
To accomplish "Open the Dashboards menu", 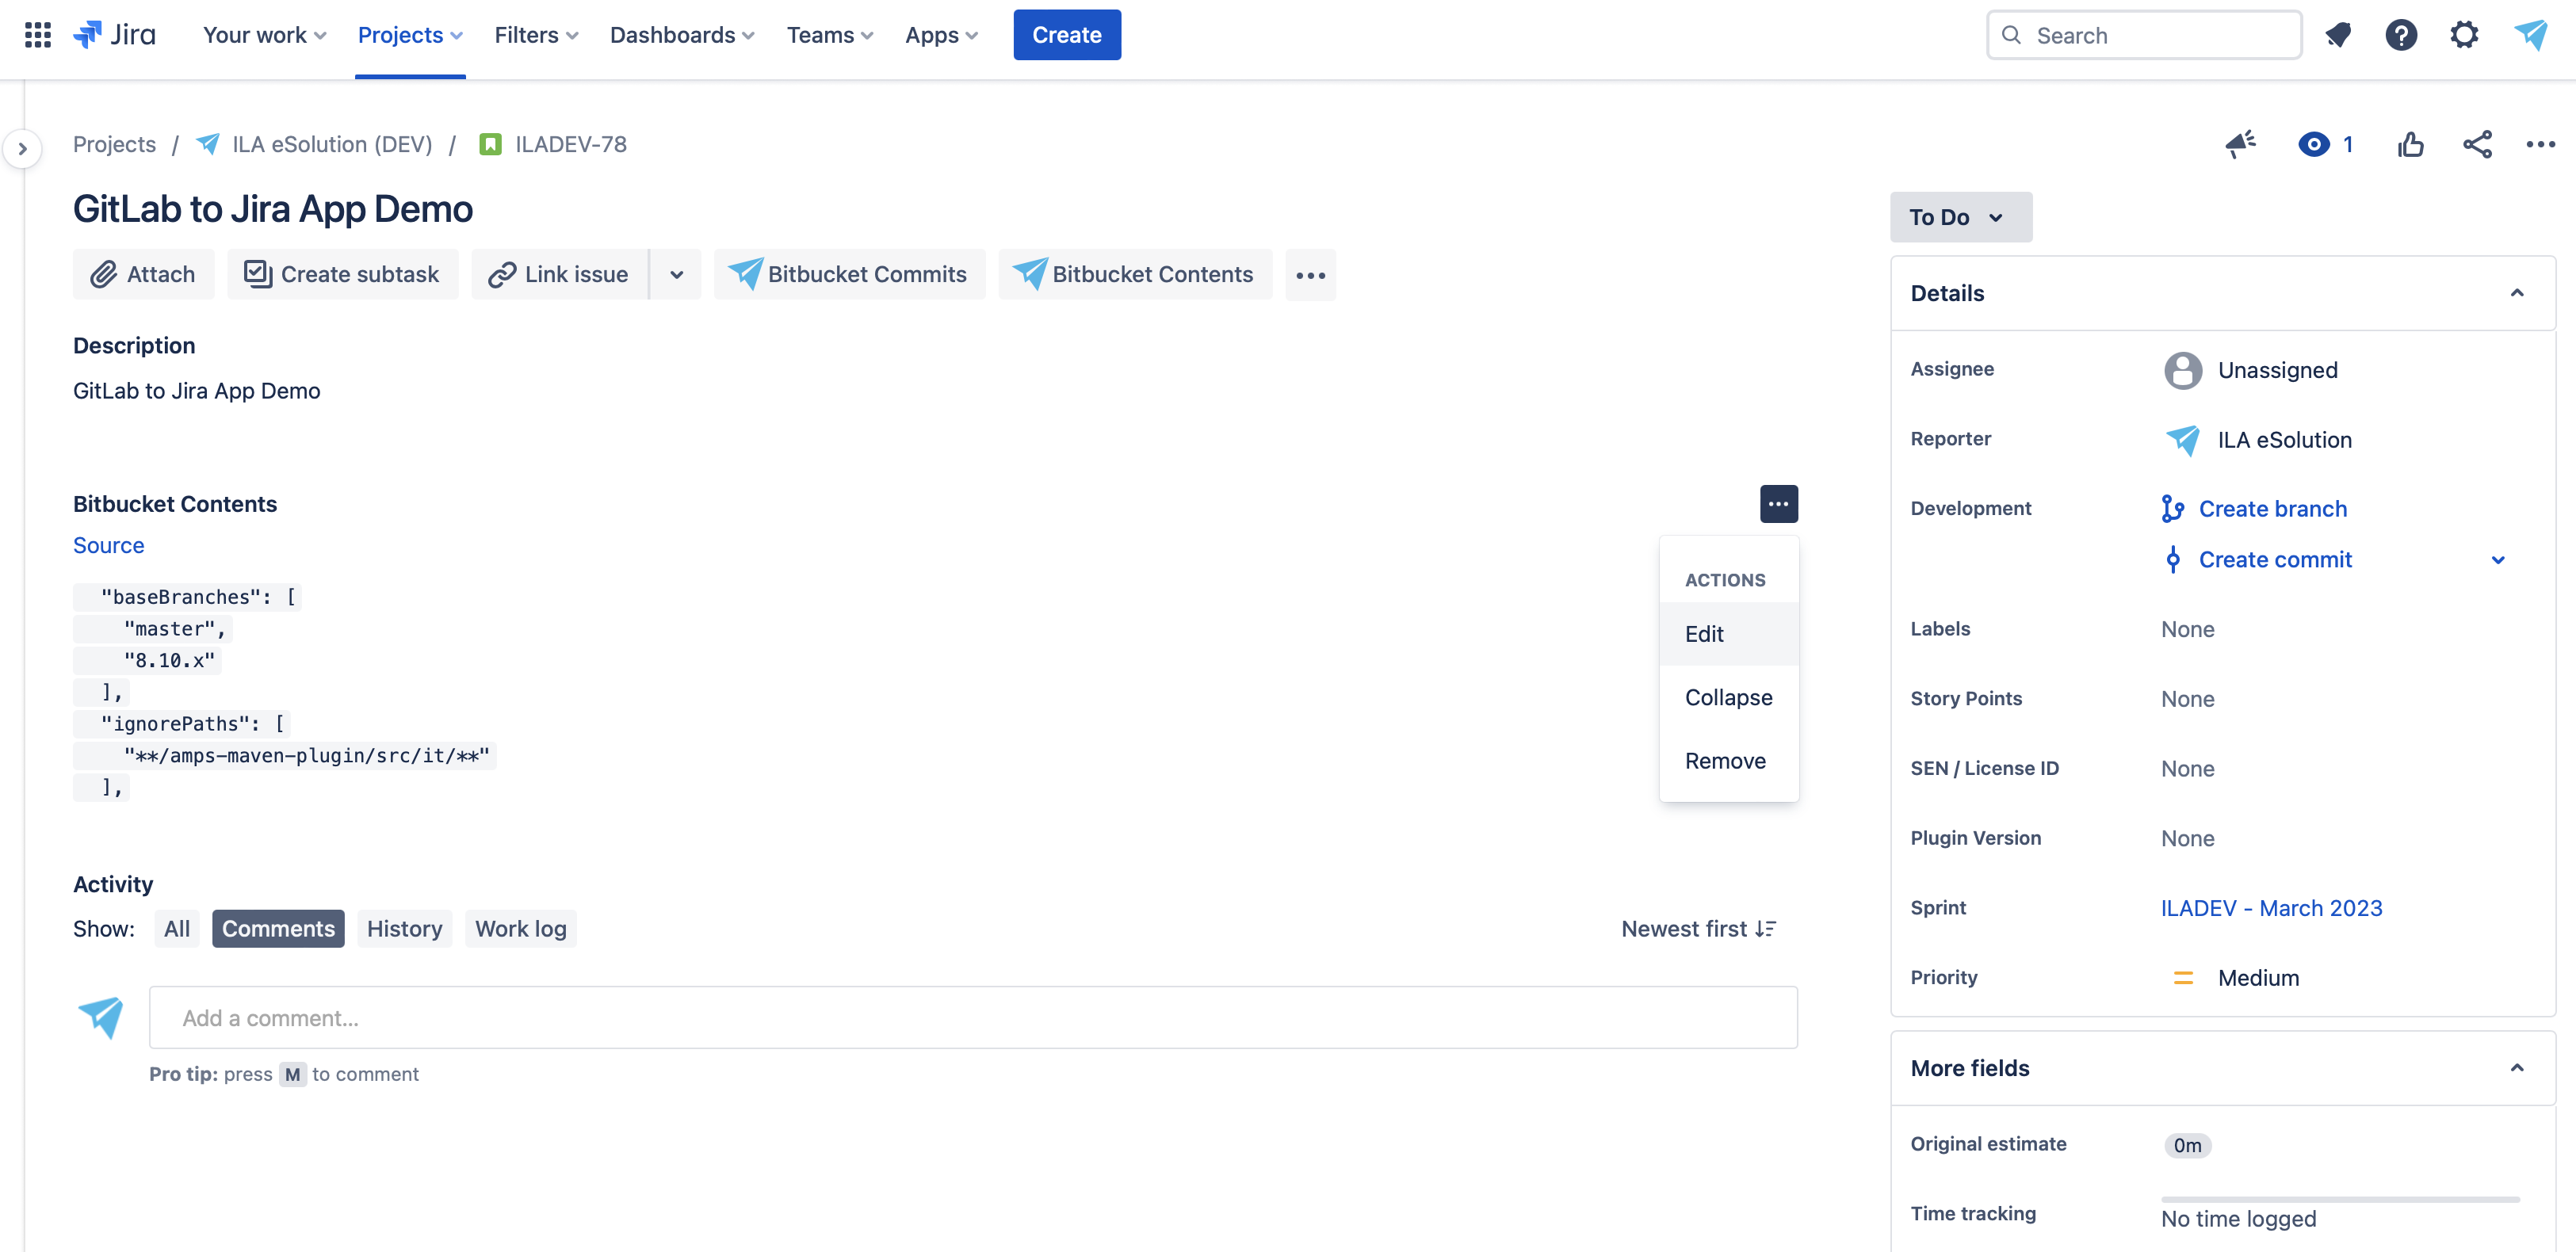I will click(681, 35).
